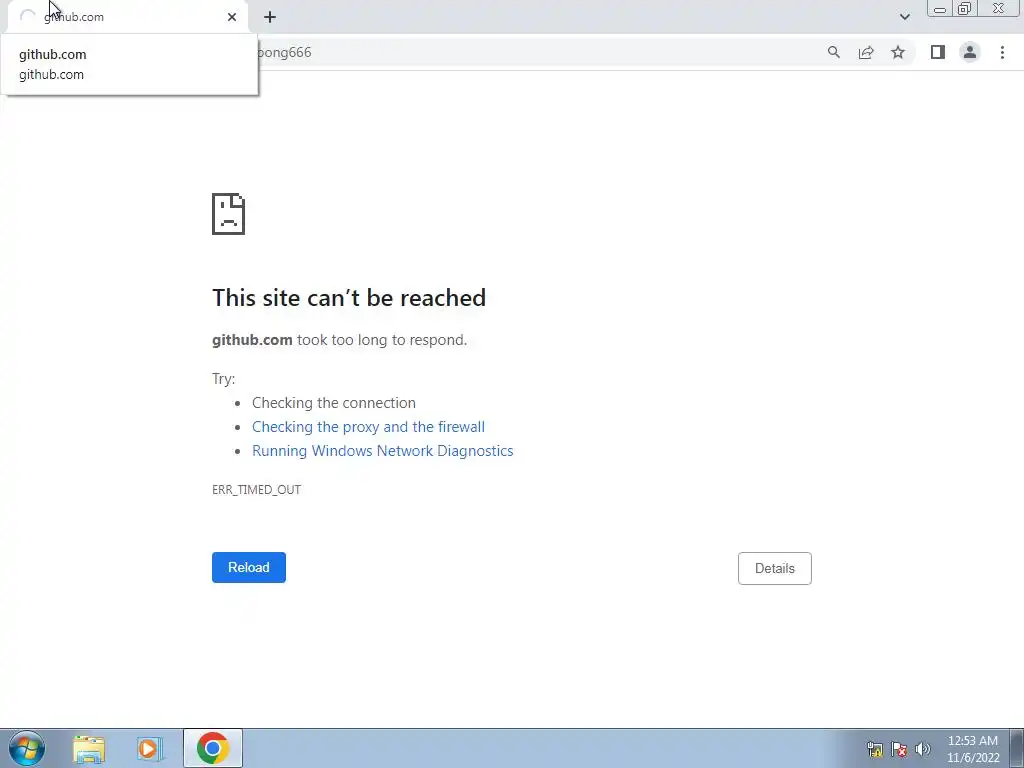Click the Chrome taskbar icon
Screen dimensions: 1024x768
point(213,748)
